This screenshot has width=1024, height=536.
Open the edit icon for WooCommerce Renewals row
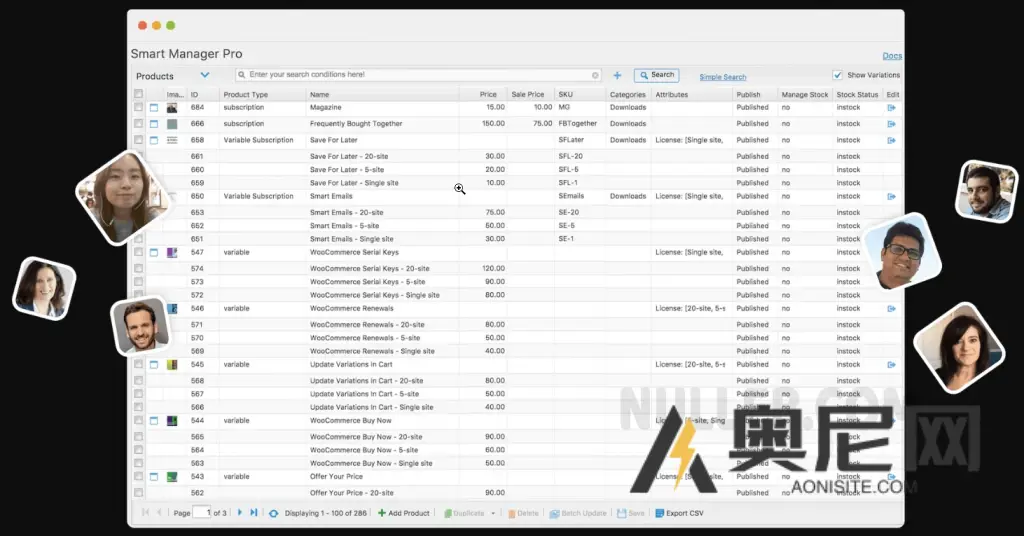pyautogui.click(x=891, y=309)
